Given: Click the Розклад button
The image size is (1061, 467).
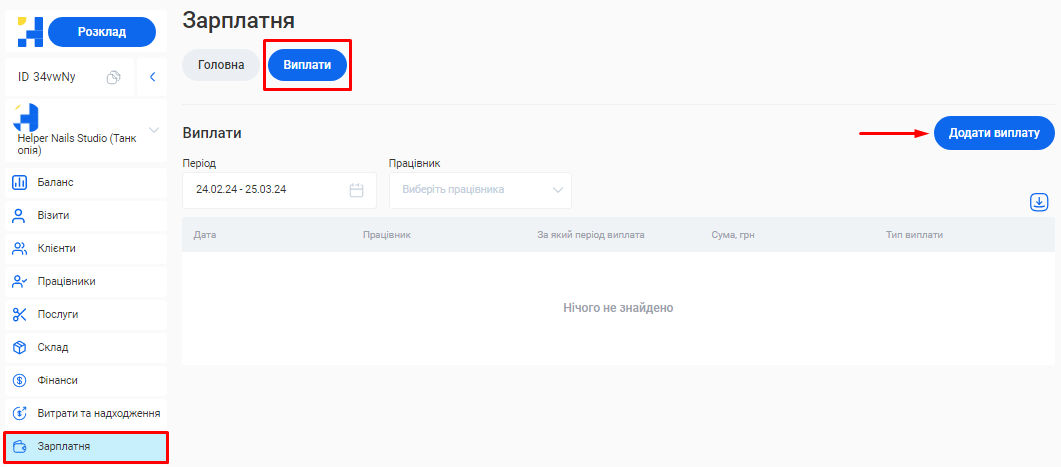Looking at the screenshot, I should click(x=102, y=32).
